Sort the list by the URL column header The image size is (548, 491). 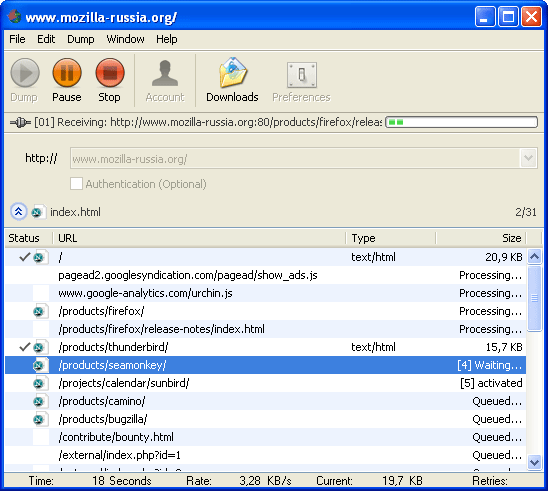[199, 238]
